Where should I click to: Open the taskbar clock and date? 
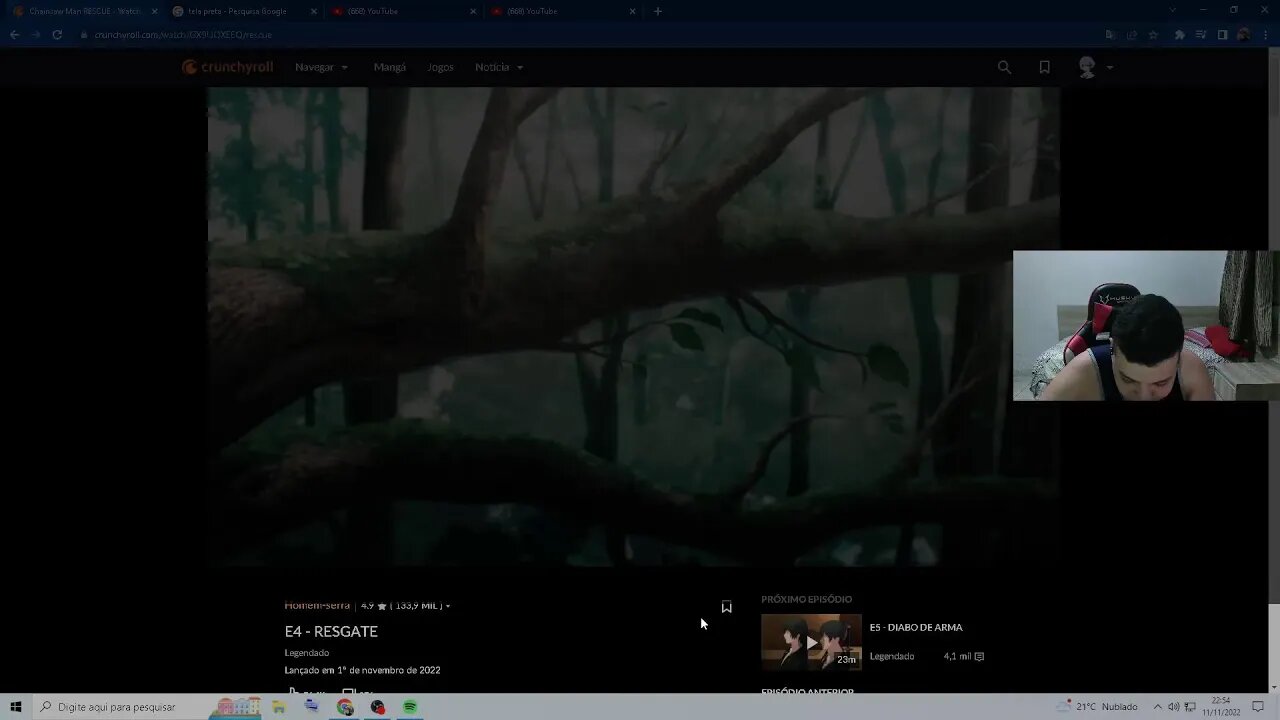tap(1221, 706)
